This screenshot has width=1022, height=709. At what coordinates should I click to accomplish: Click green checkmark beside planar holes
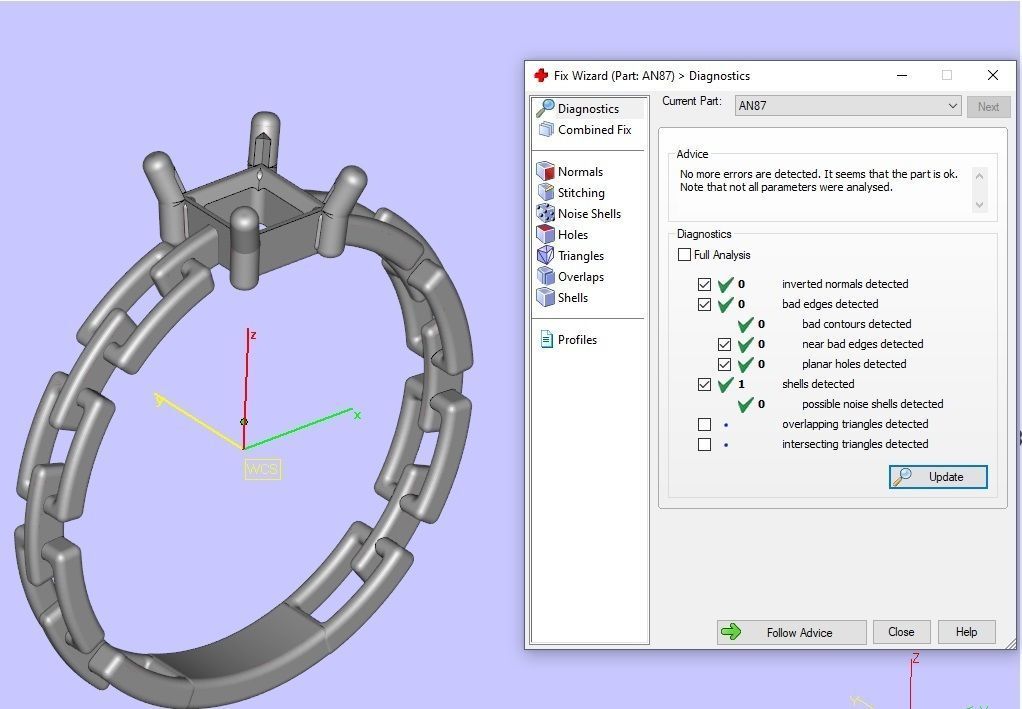pyautogui.click(x=746, y=364)
